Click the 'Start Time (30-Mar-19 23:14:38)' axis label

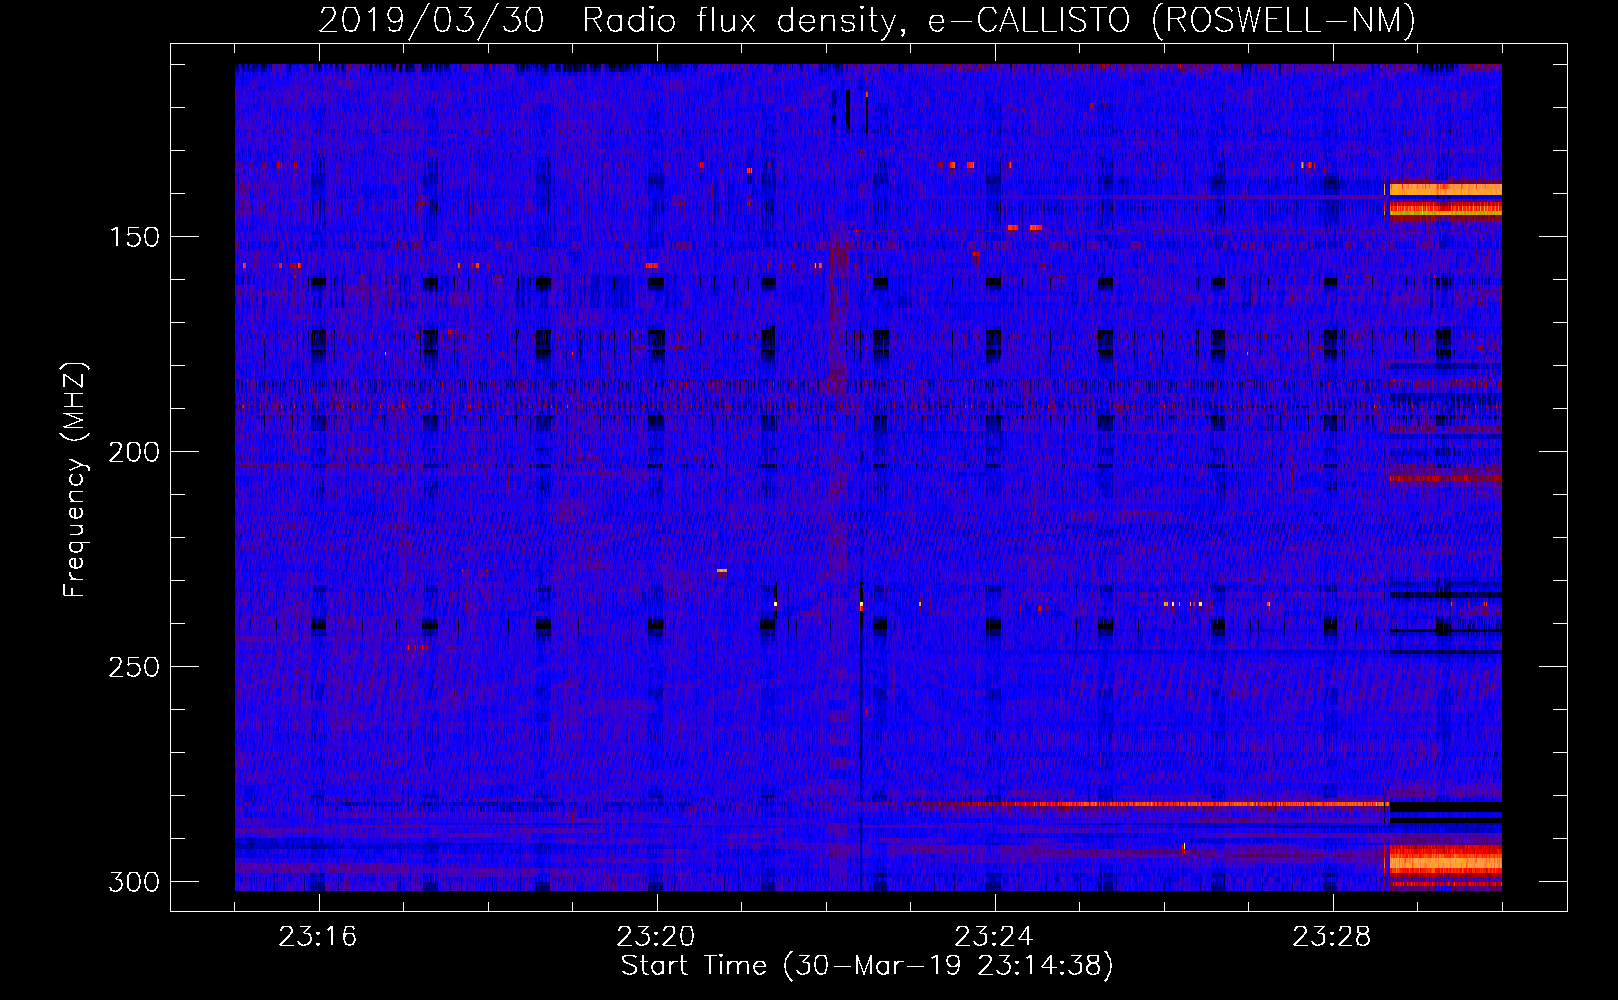tap(867, 966)
